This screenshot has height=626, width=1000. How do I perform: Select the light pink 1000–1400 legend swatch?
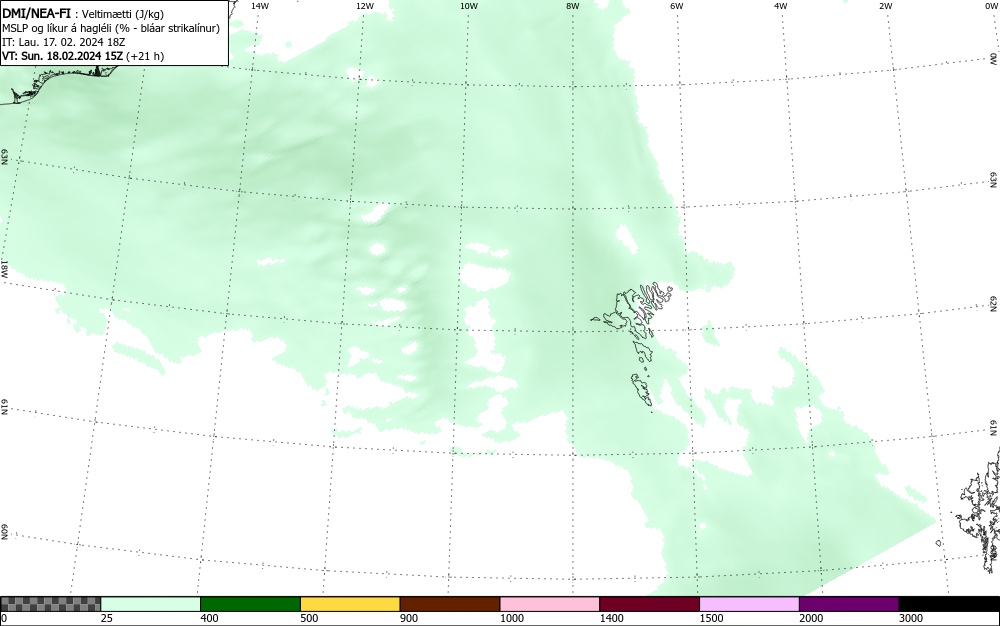(550, 604)
